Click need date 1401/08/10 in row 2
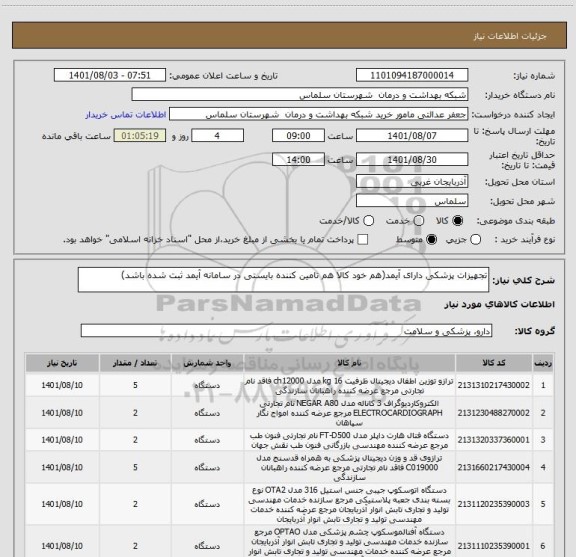The height and width of the screenshot is (557, 576). point(62,413)
